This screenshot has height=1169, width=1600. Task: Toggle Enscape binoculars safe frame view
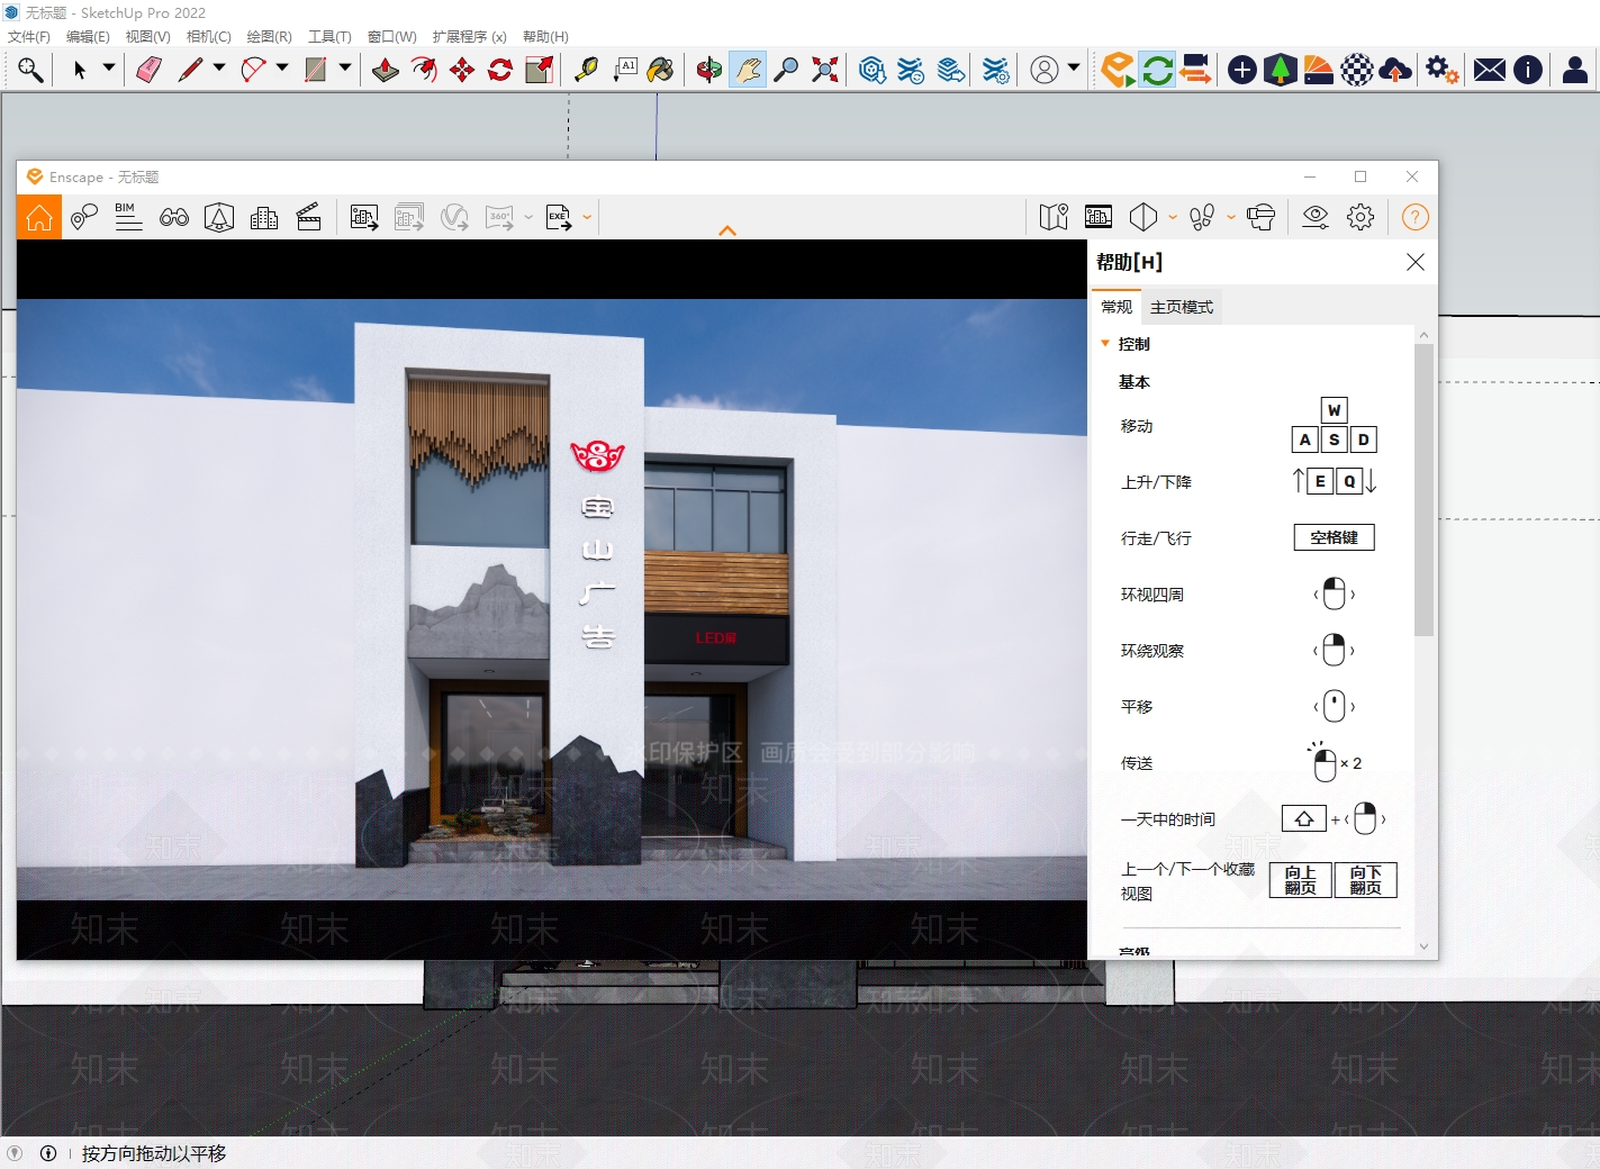(174, 217)
